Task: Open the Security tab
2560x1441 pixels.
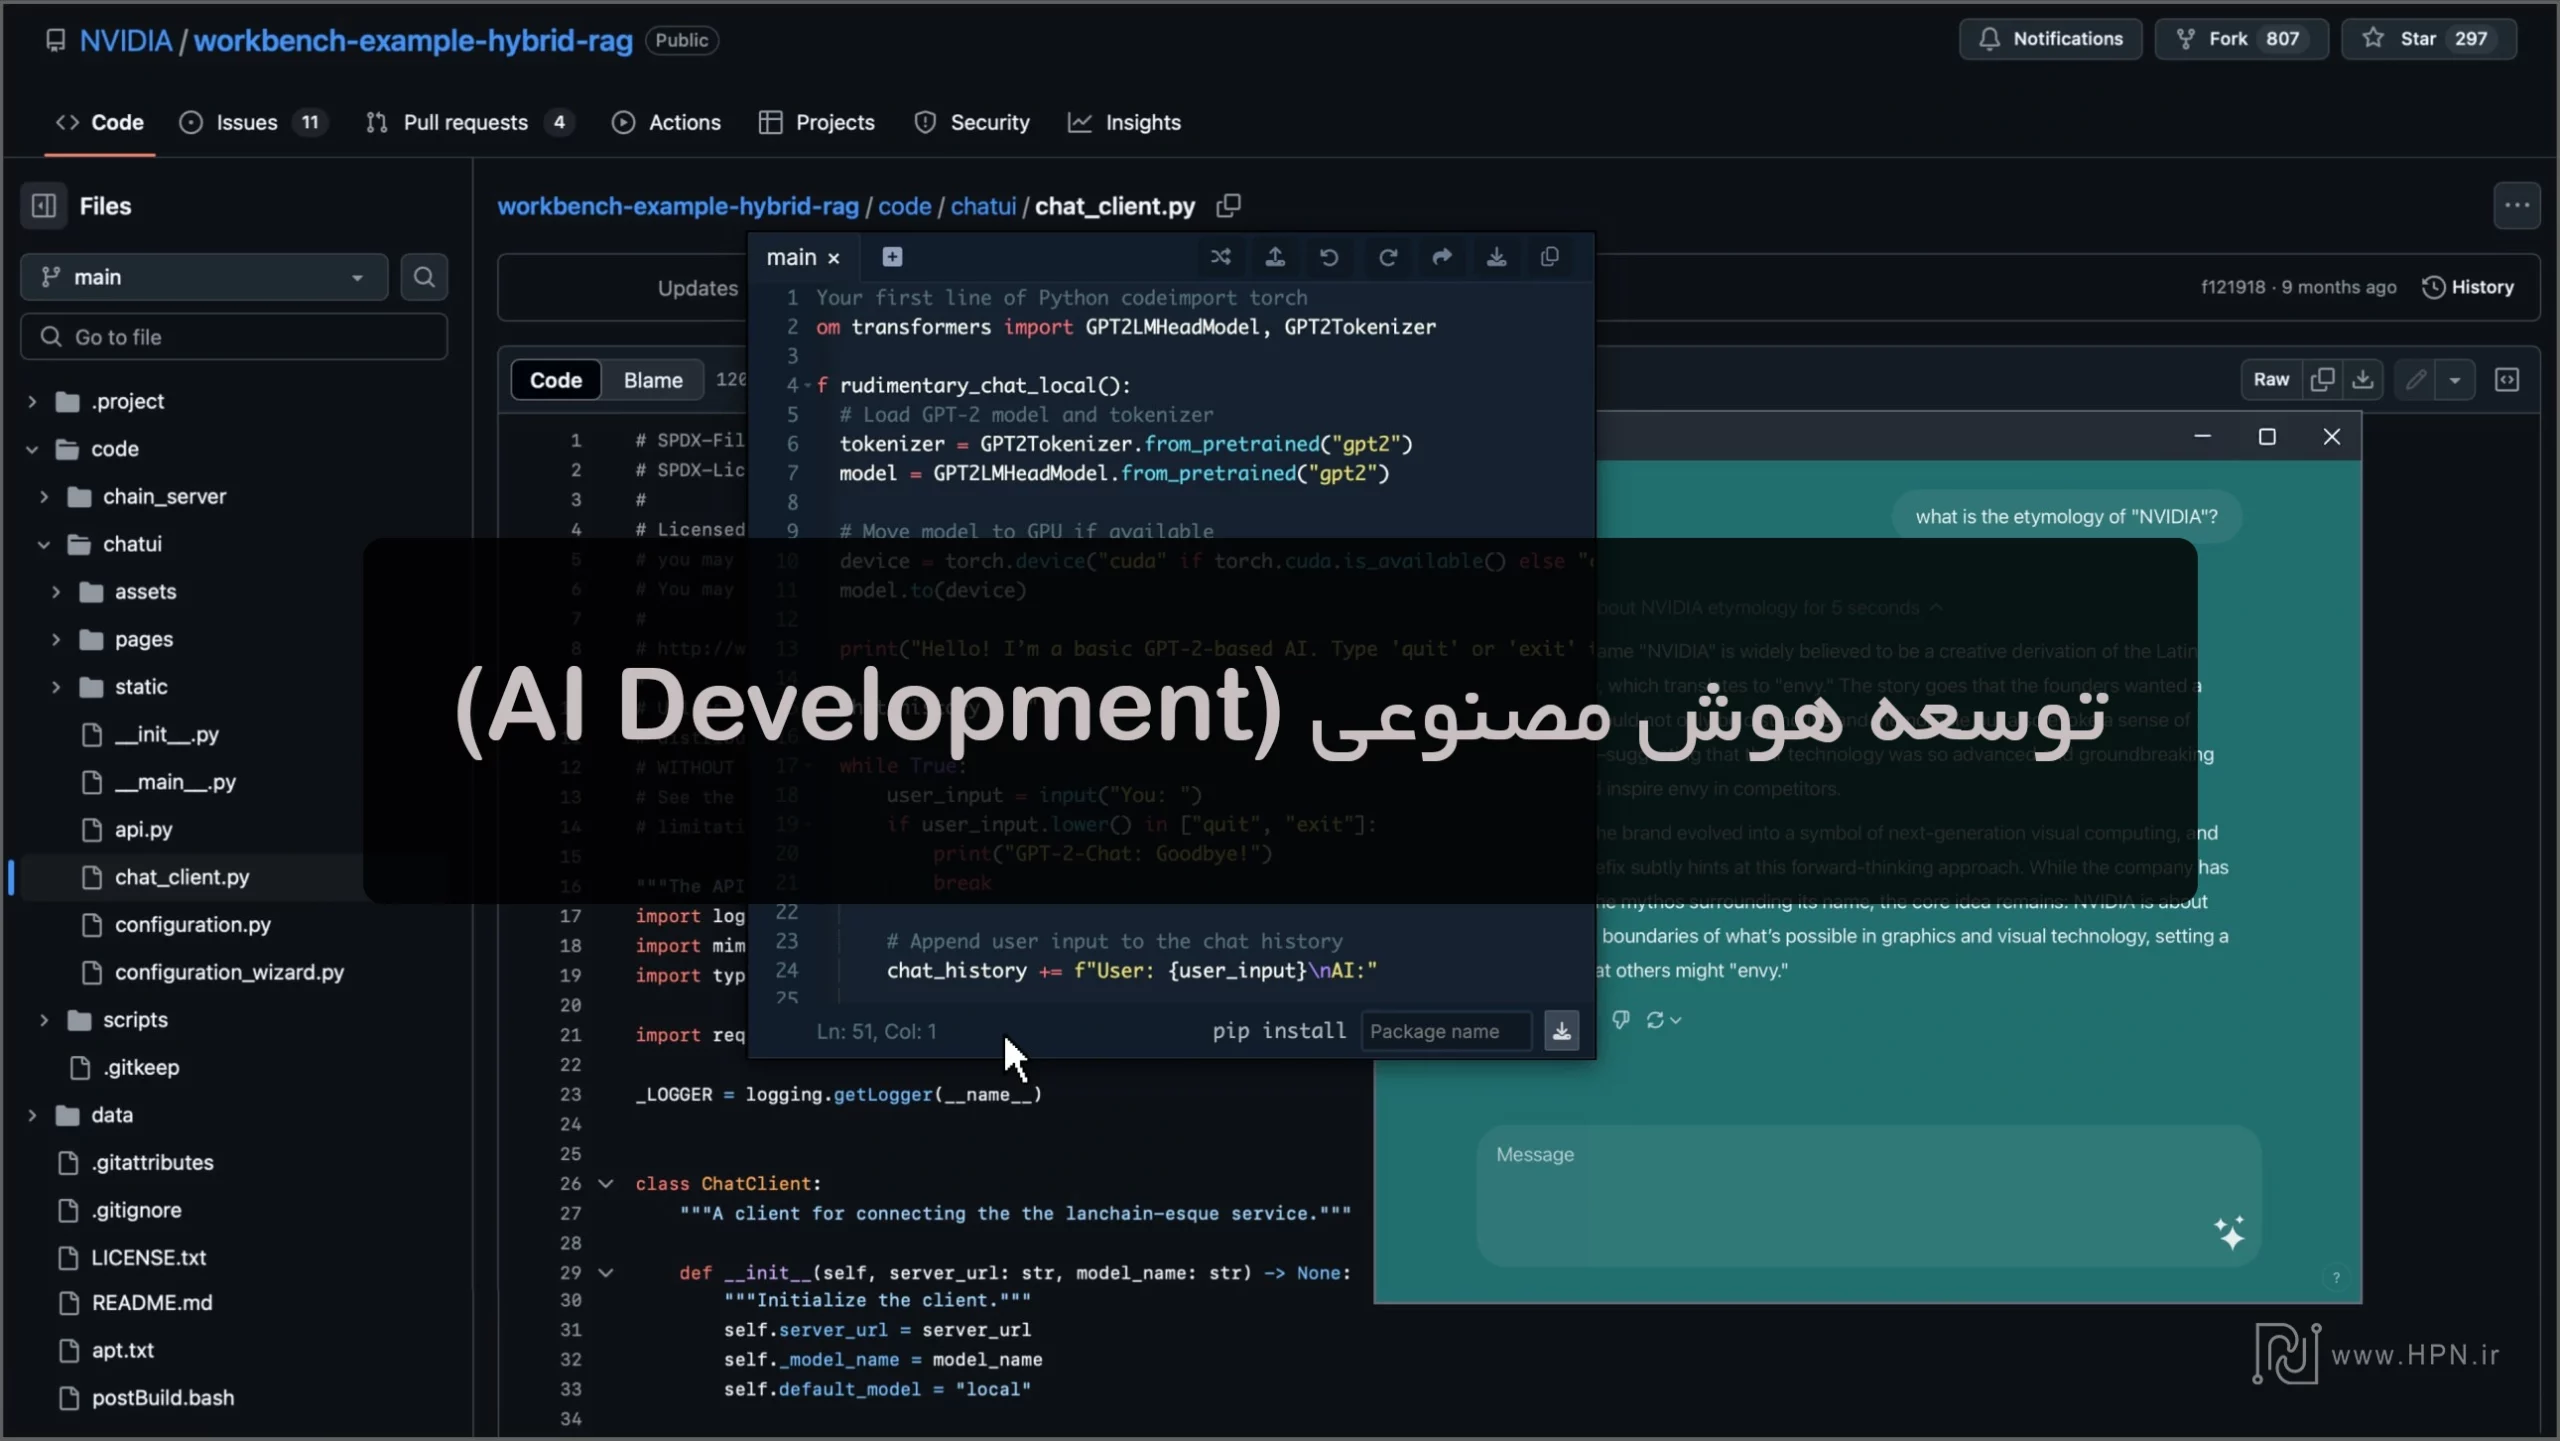Action: (x=972, y=122)
